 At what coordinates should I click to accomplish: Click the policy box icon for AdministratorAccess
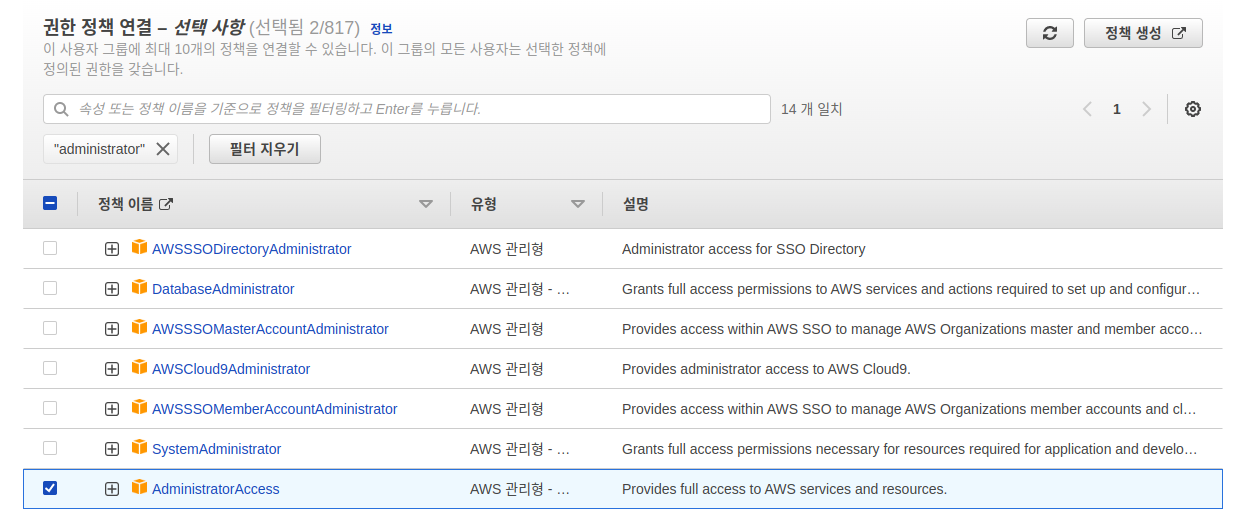point(139,487)
